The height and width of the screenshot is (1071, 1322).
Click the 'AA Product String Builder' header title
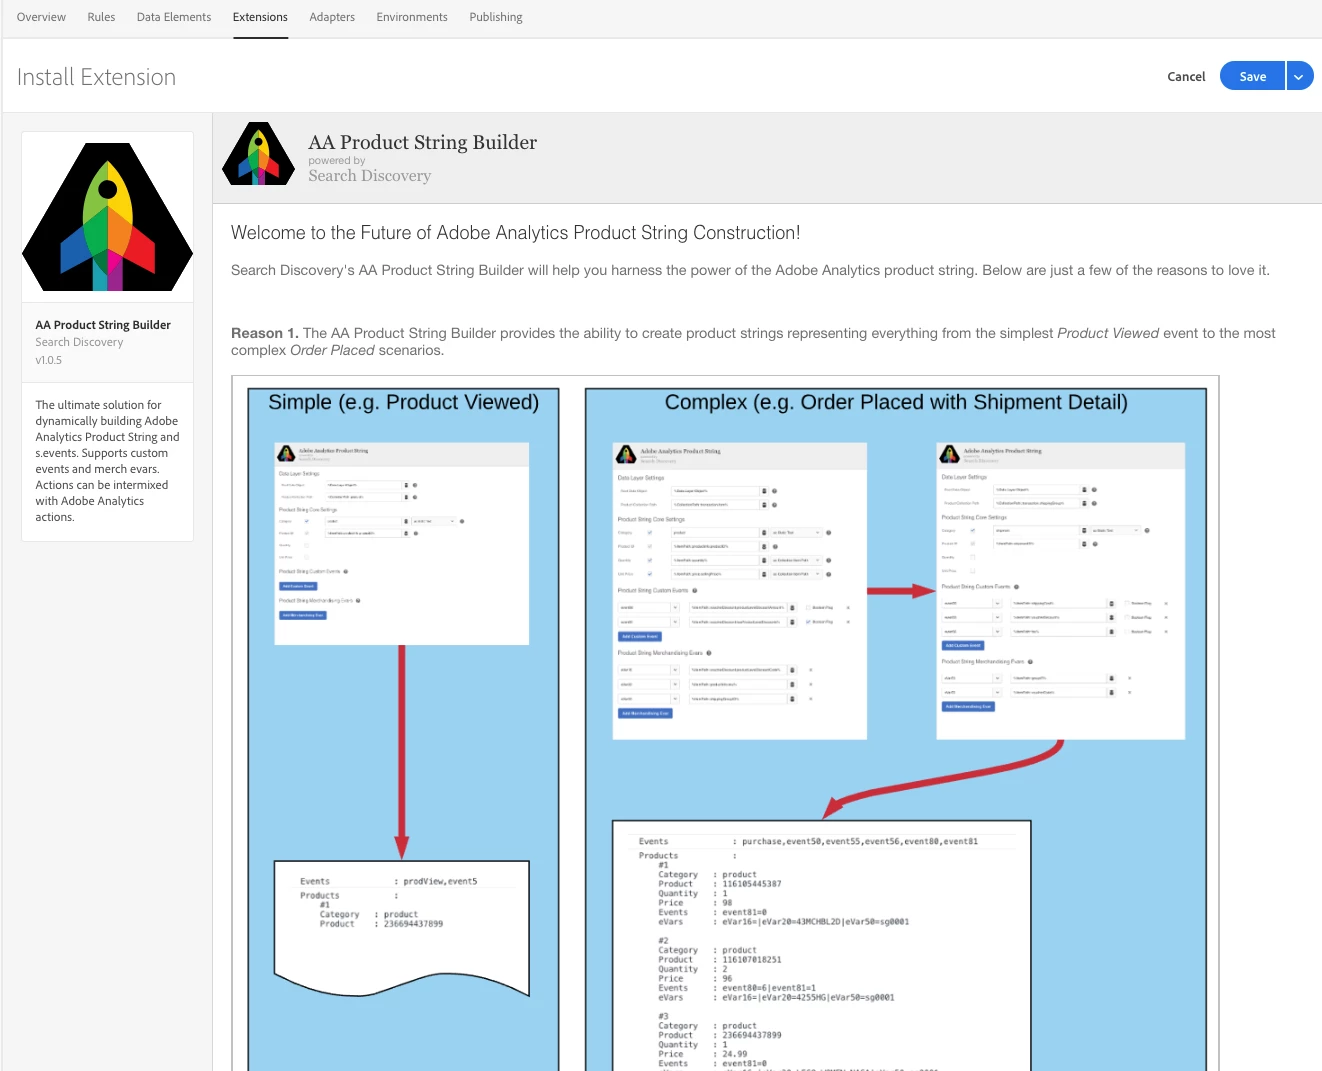[x=422, y=142]
